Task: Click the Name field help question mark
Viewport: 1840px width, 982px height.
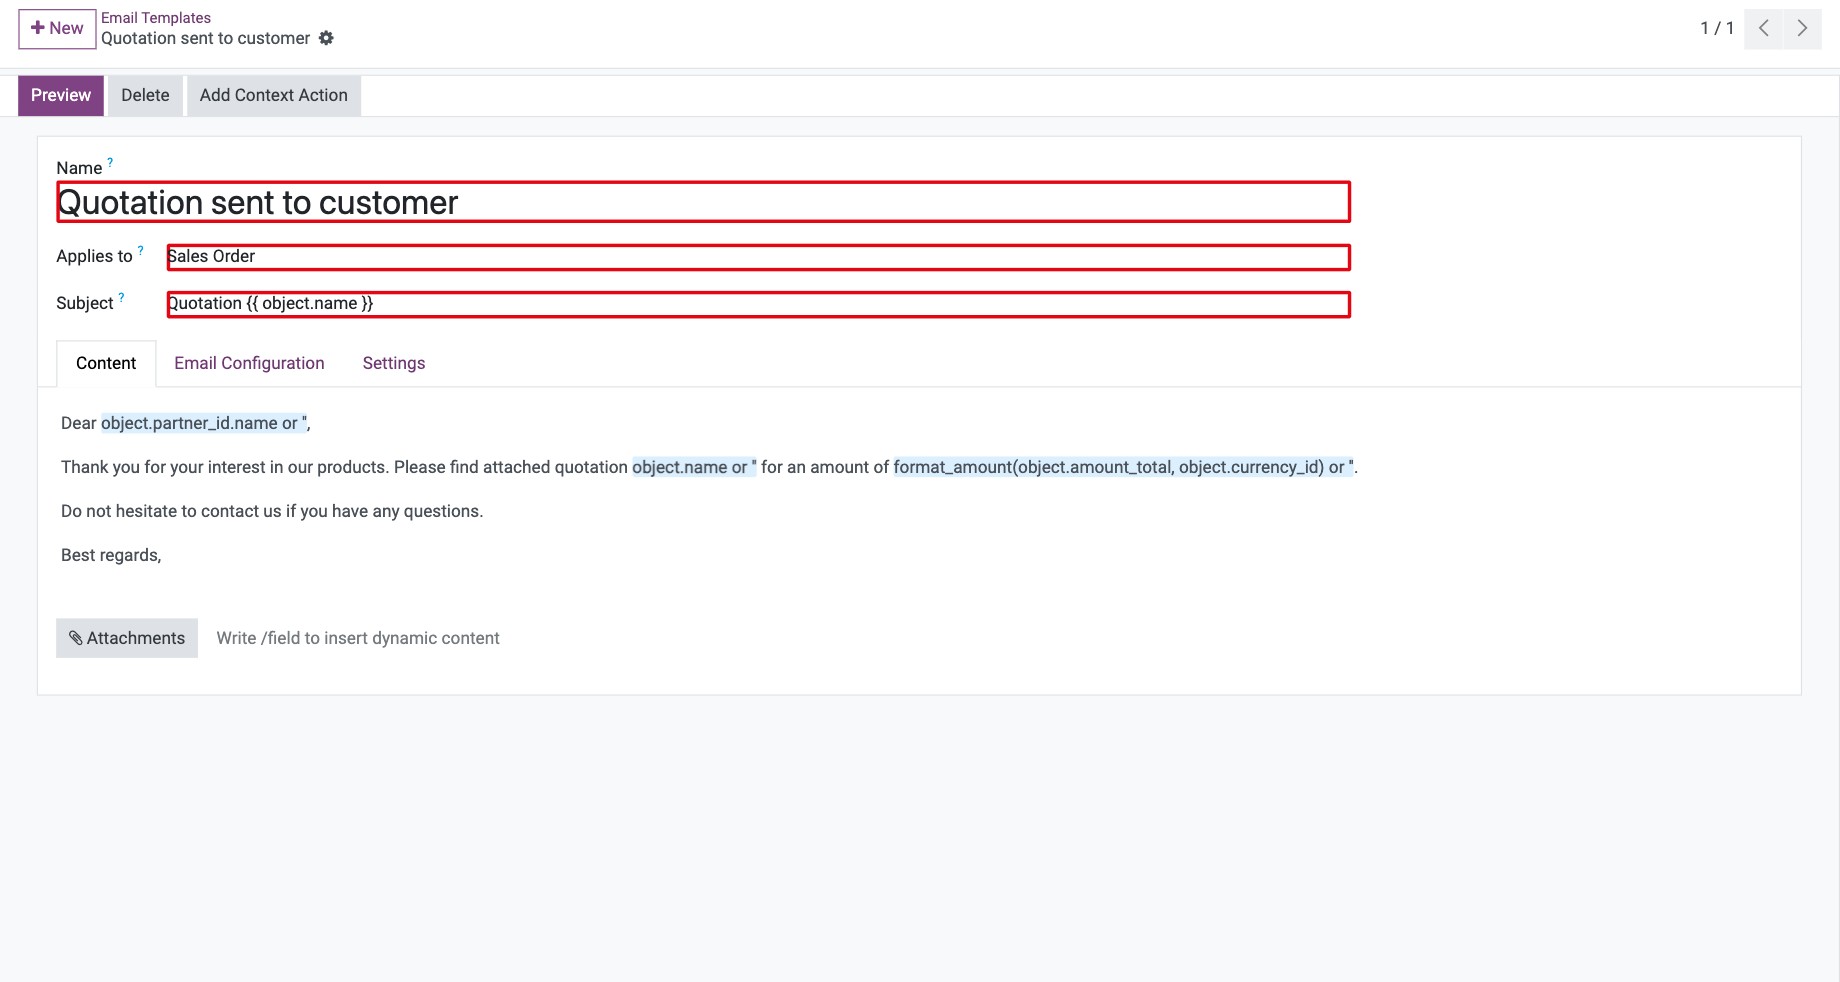Action: click(110, 162)
